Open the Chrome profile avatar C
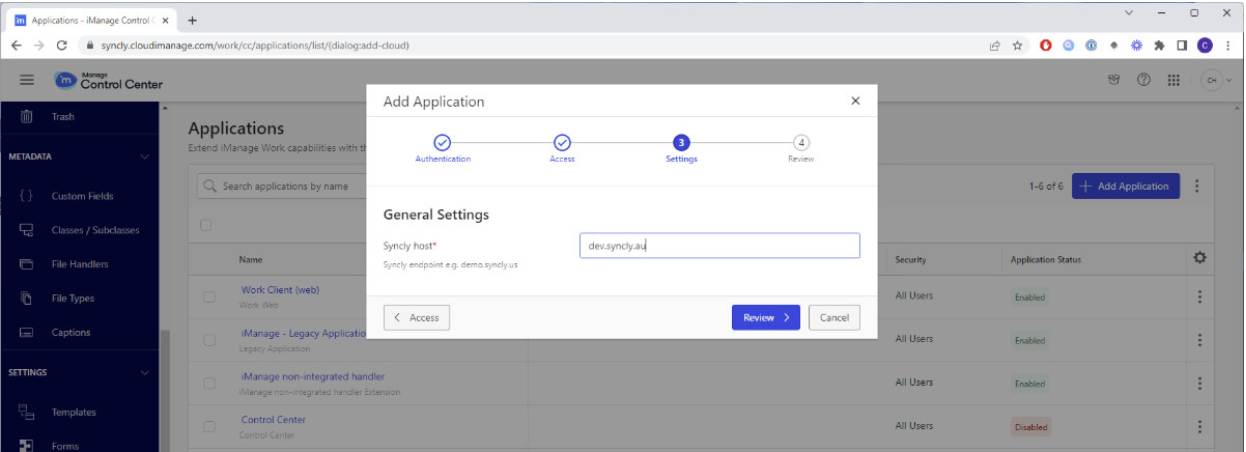This screenshot has width=1246, height=452. [x=1204, y=45]
